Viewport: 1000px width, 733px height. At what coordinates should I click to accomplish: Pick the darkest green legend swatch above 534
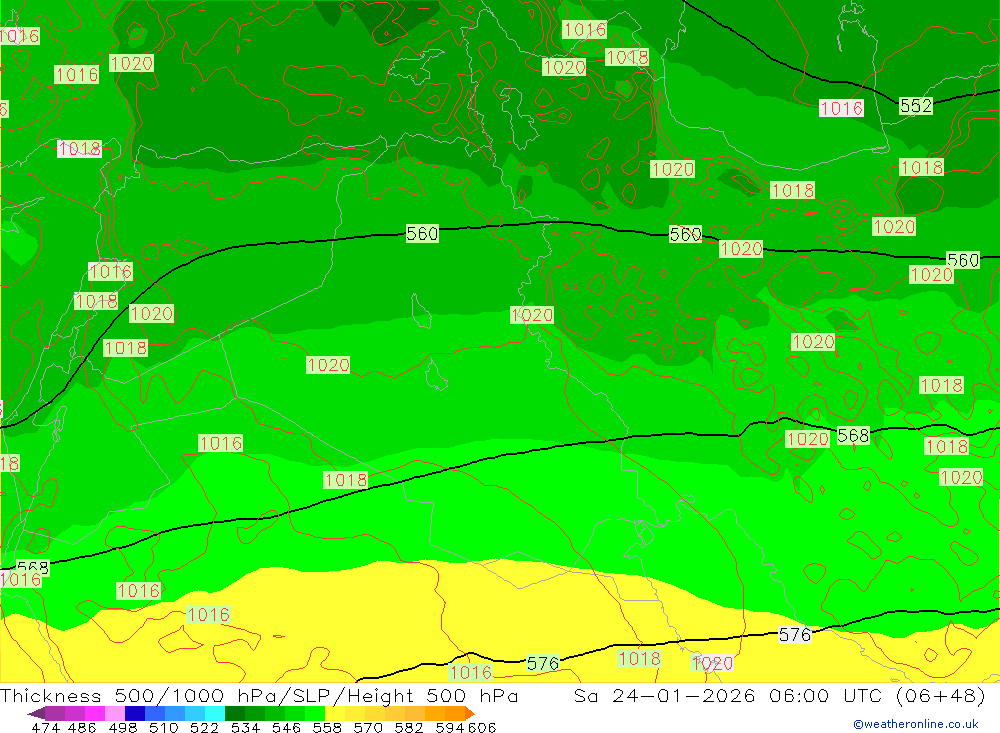(235, 713)
